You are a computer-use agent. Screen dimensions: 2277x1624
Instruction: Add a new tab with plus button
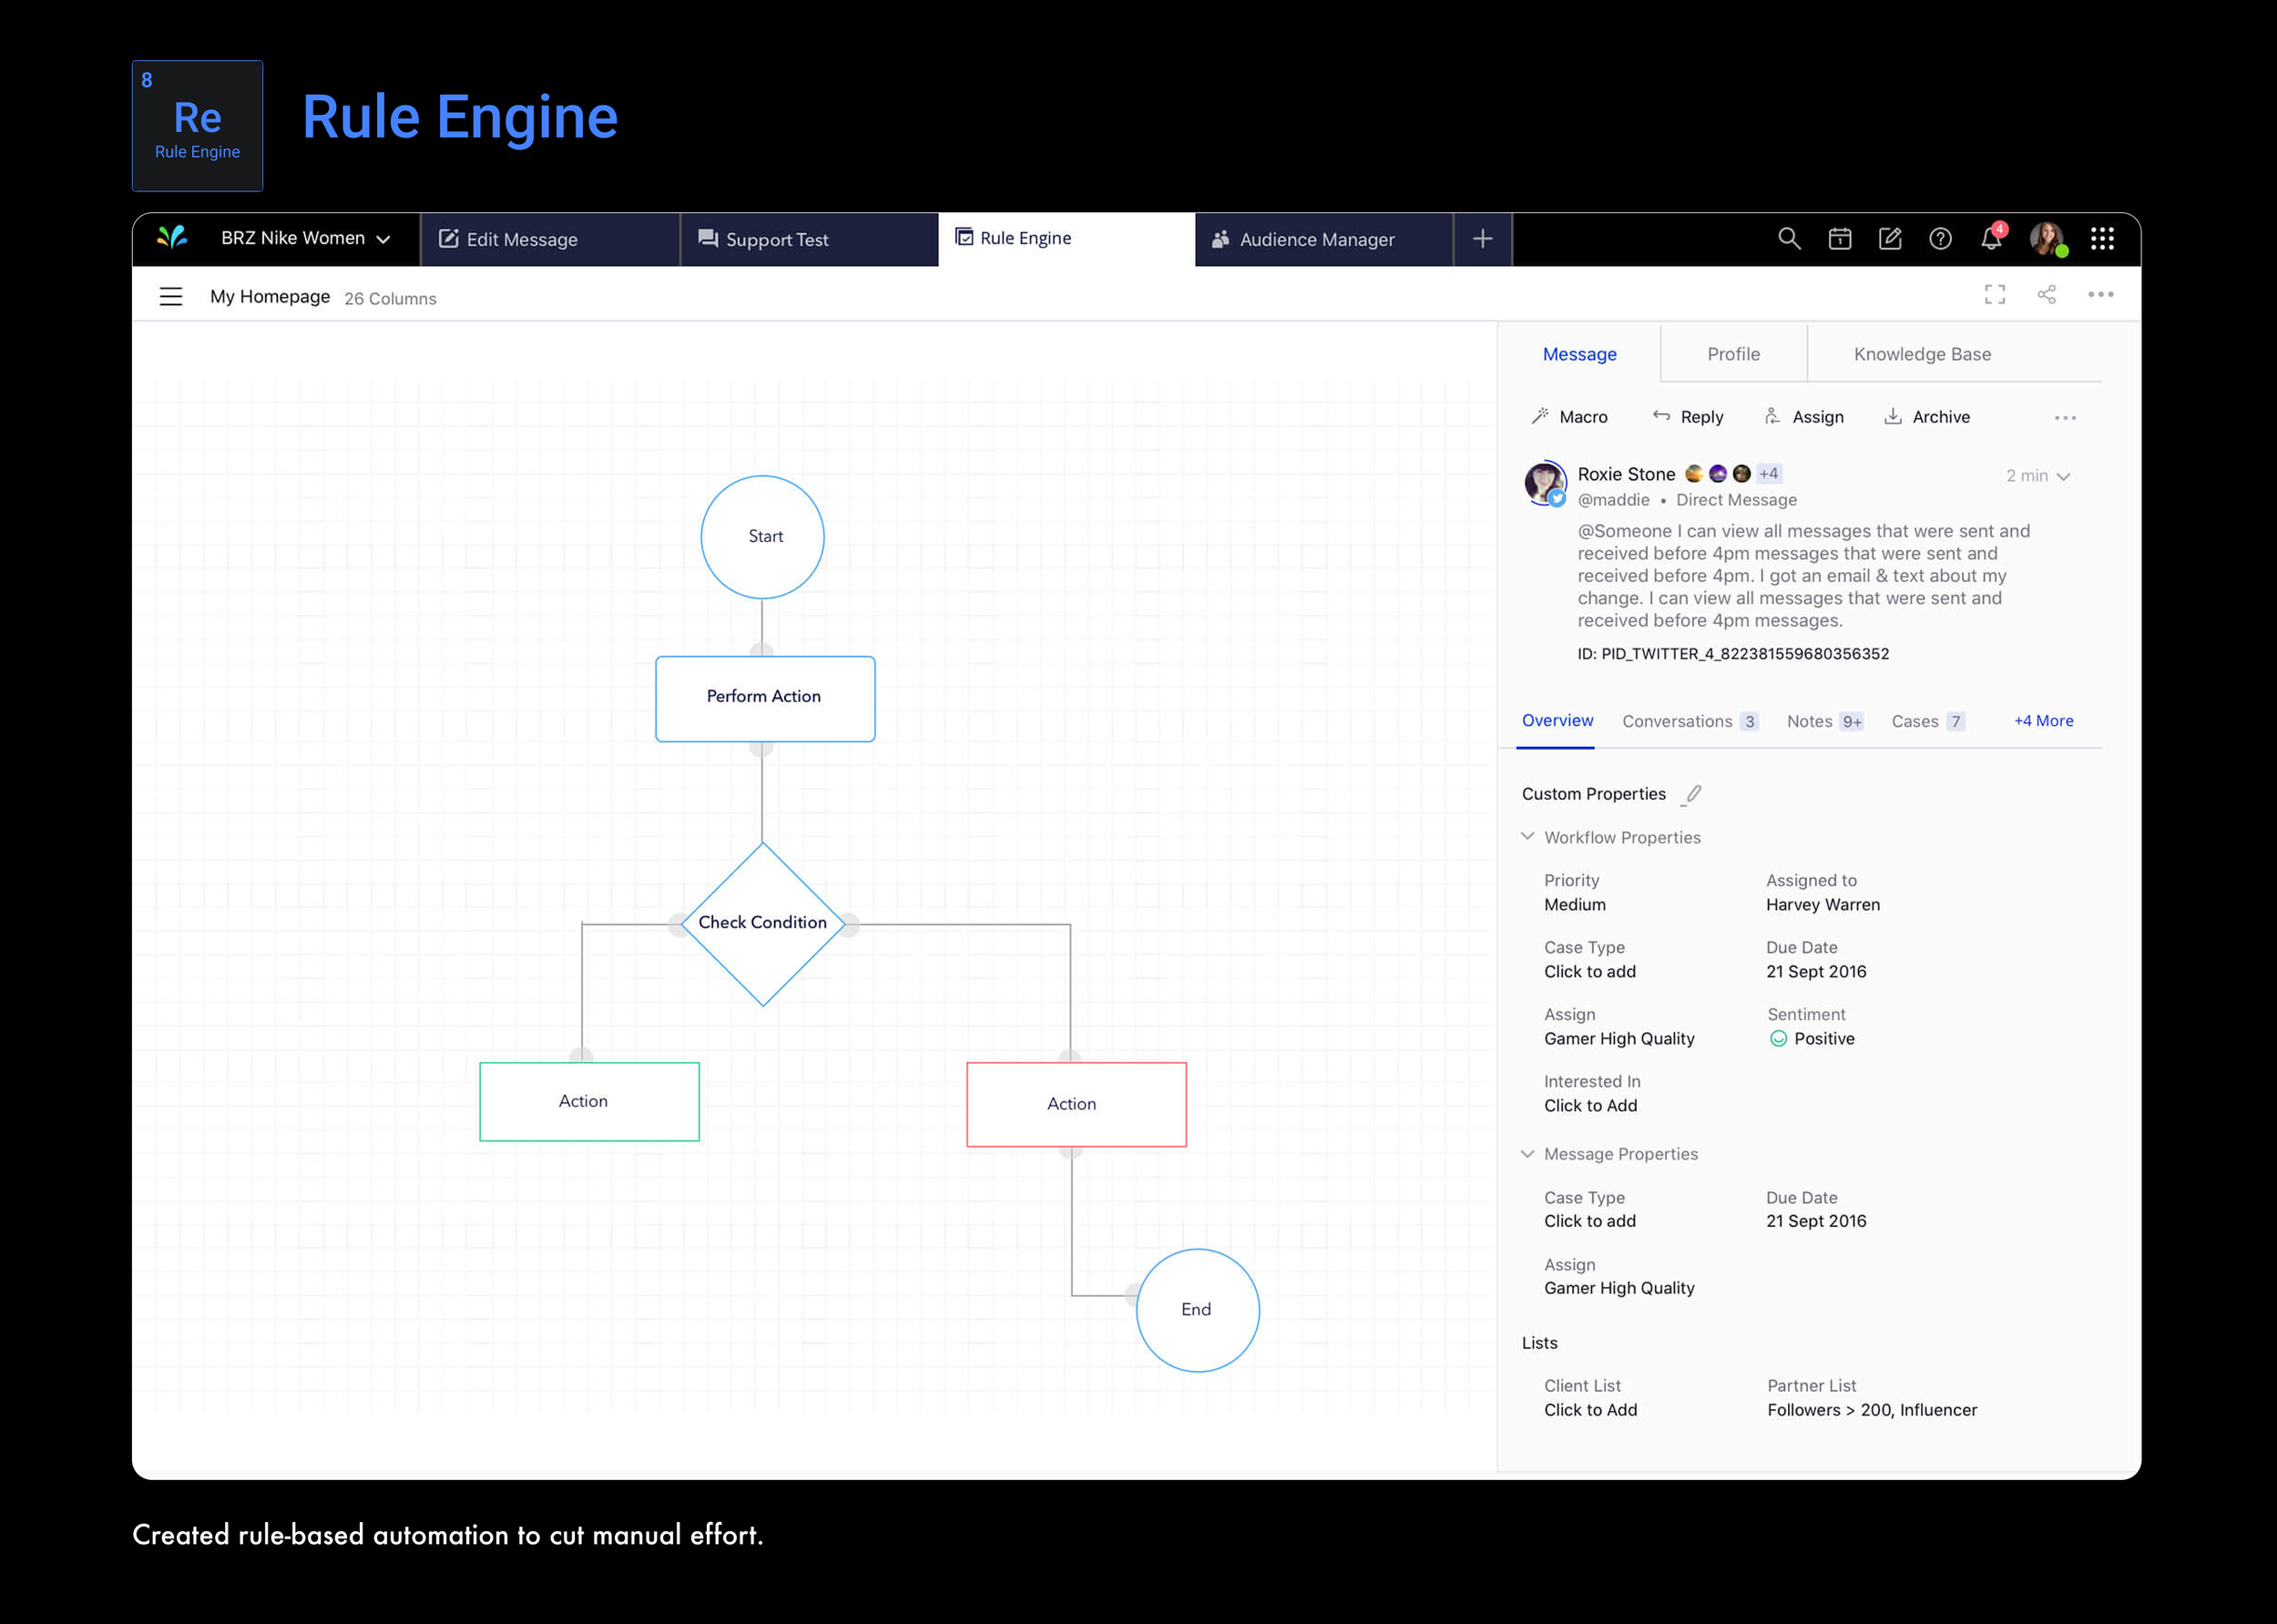click(1482, 239)
